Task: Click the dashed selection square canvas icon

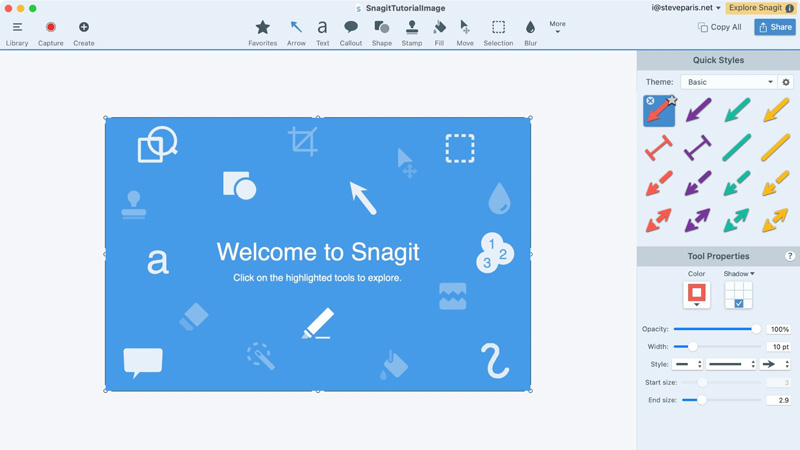Action: pos(460,148)
